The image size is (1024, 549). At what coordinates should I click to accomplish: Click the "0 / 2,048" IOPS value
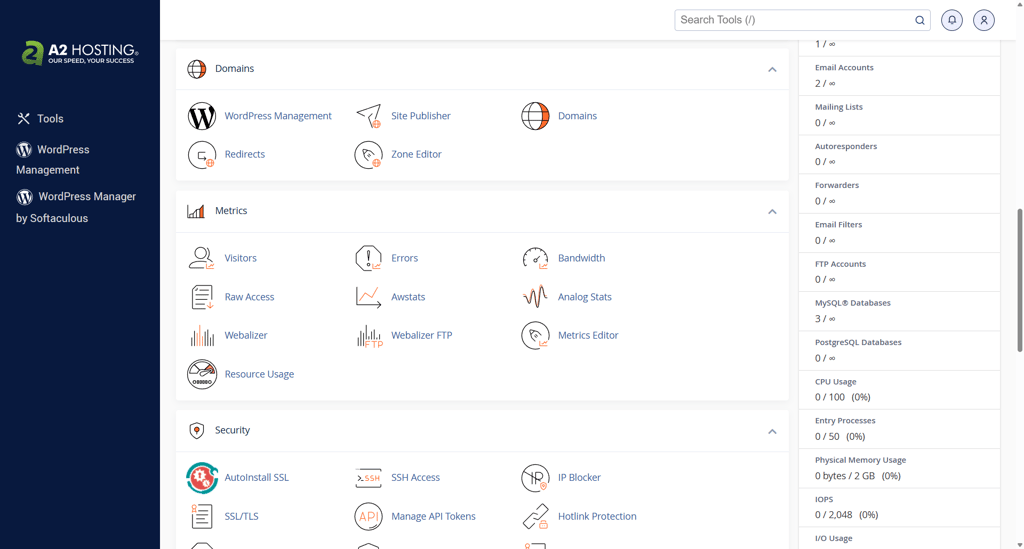coord(833,515)
